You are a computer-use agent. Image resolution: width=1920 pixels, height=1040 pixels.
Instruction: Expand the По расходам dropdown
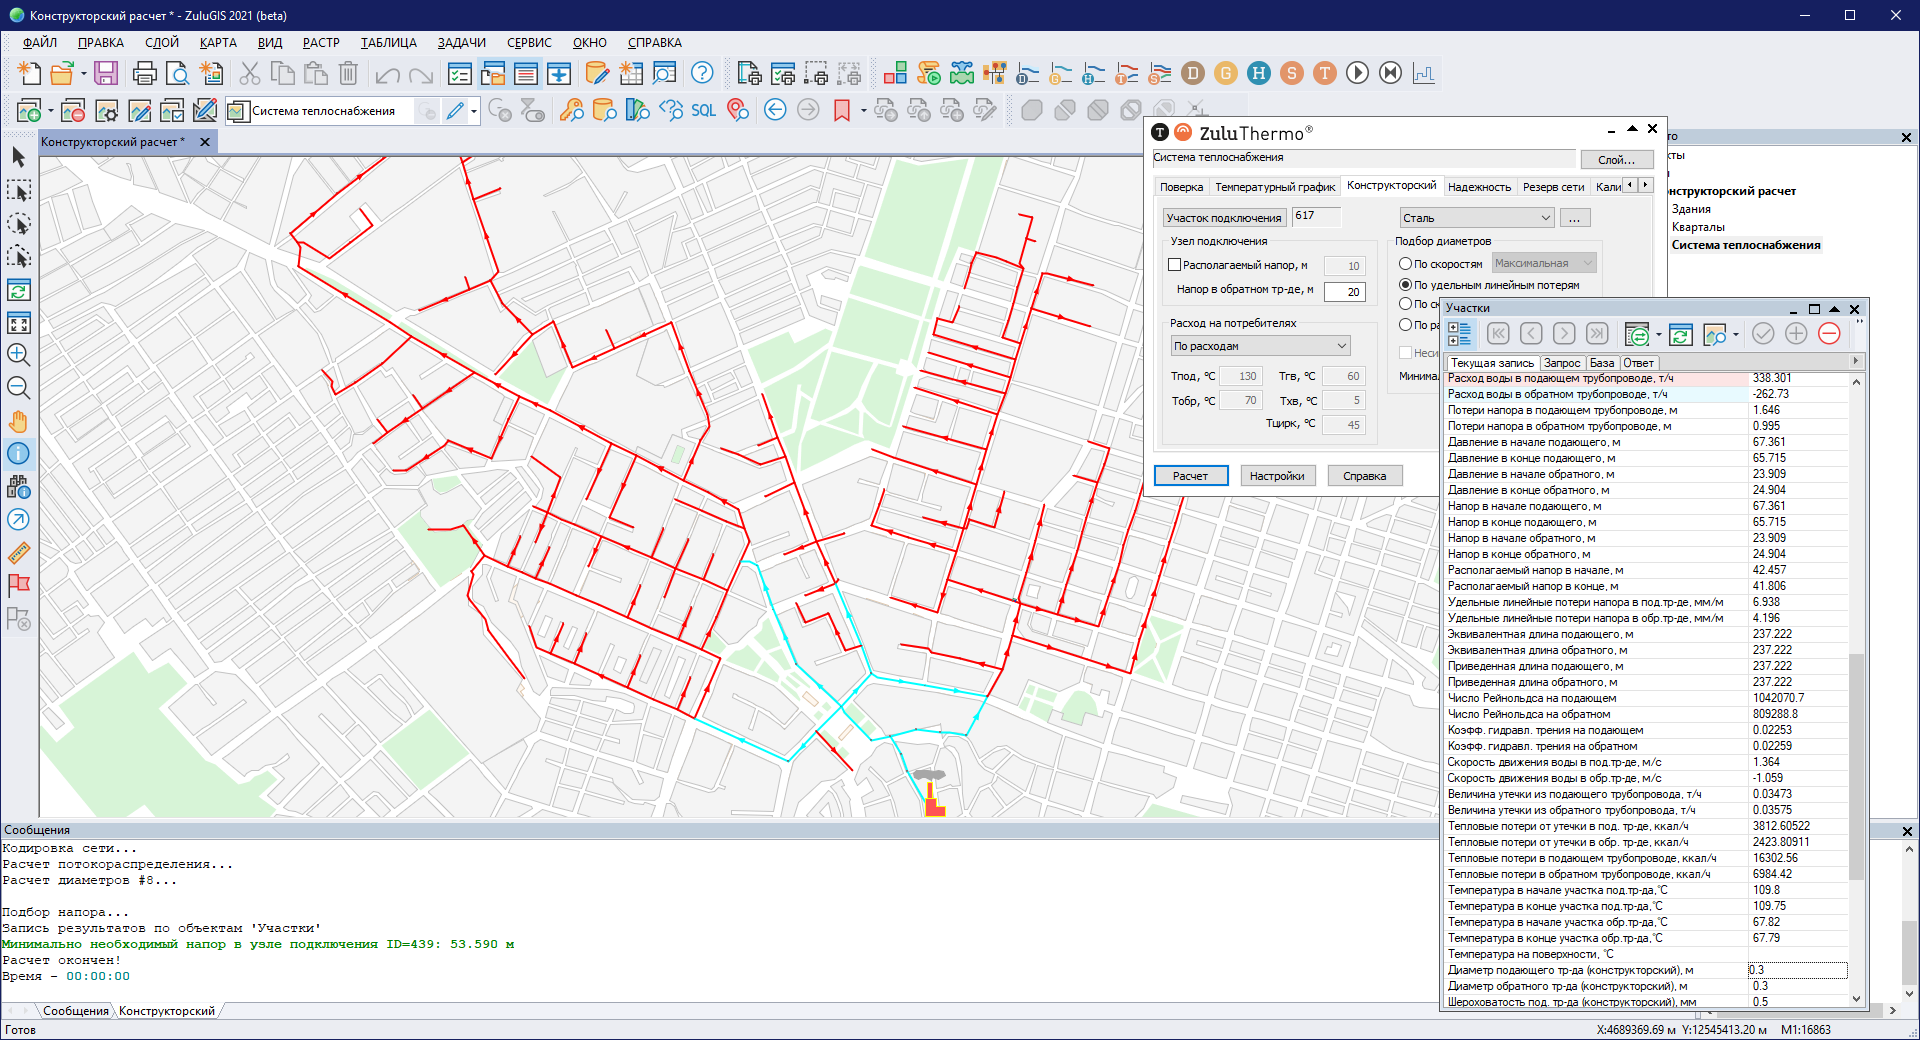pyautogui.click(x=1260, y=346)
